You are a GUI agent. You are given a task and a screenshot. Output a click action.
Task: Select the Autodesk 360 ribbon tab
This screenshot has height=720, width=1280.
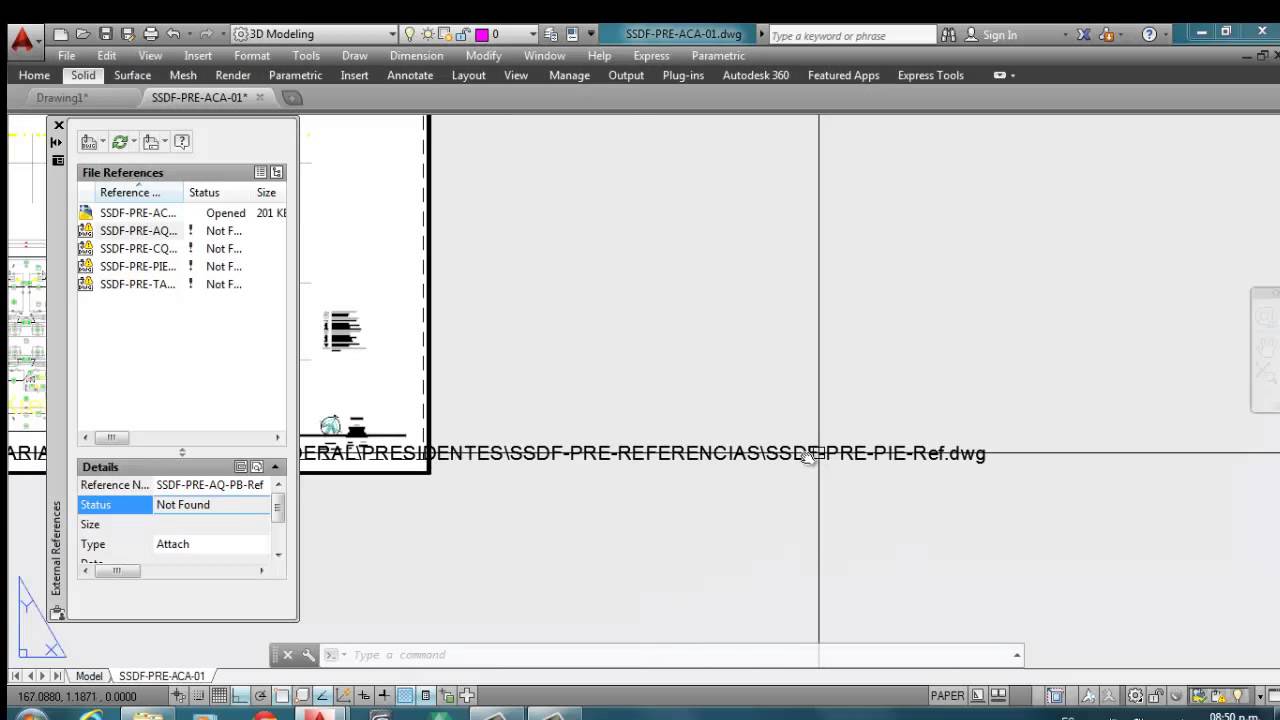click(x=756, y=75)
